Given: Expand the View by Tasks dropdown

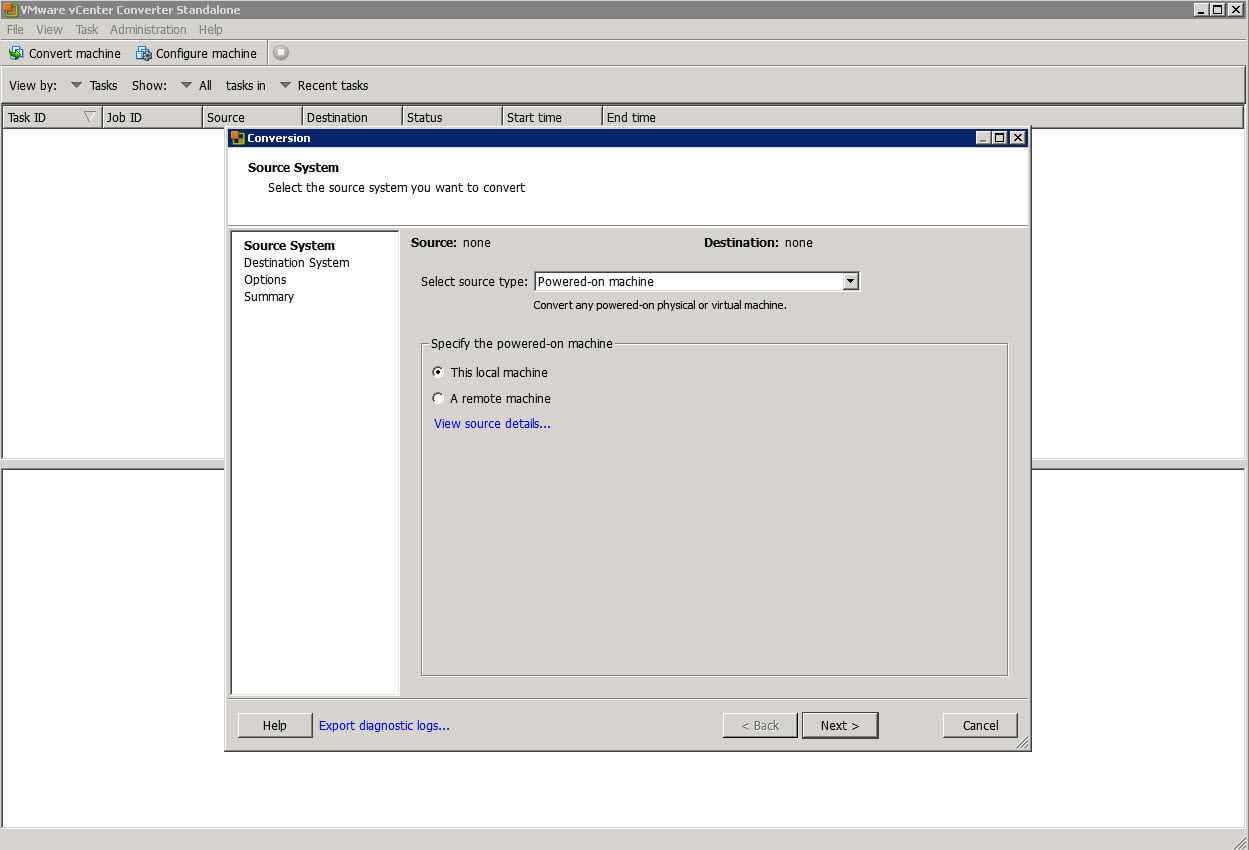Looking at the screenshot, I should point(77,85).
